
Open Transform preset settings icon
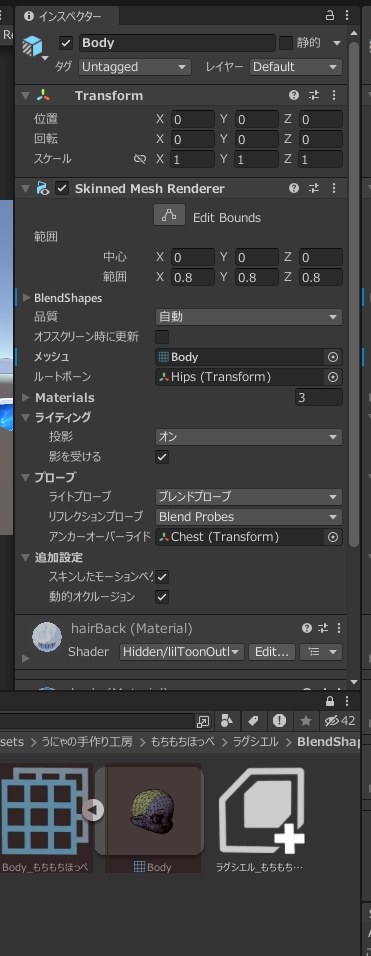click(314, 95)
